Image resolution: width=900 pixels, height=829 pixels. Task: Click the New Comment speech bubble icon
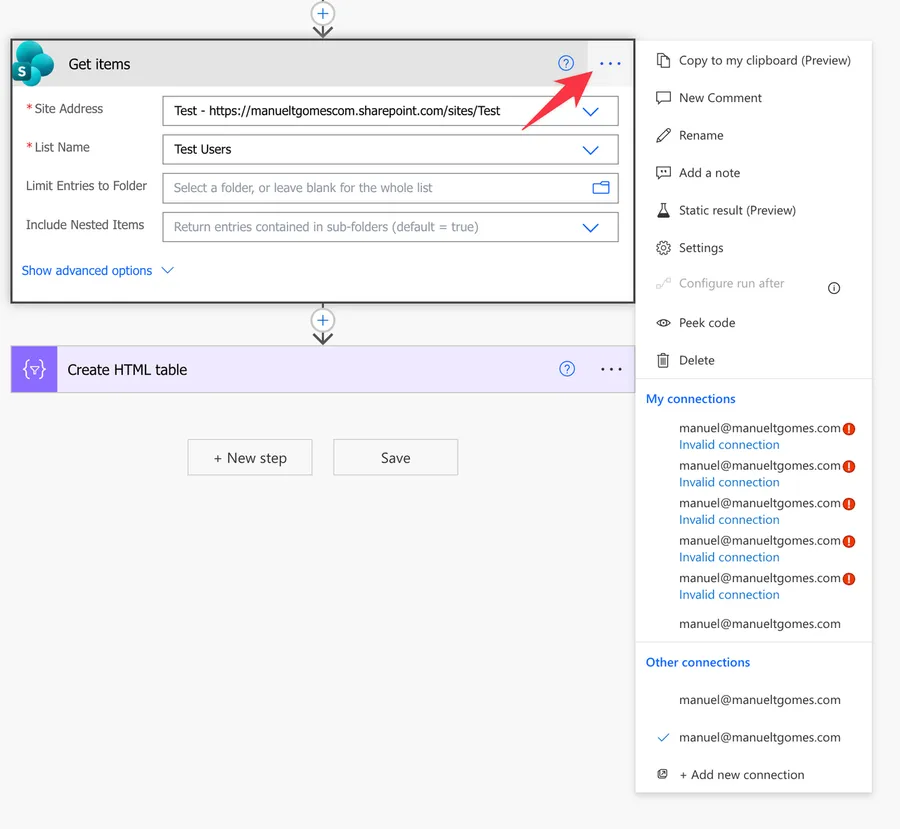663,98
